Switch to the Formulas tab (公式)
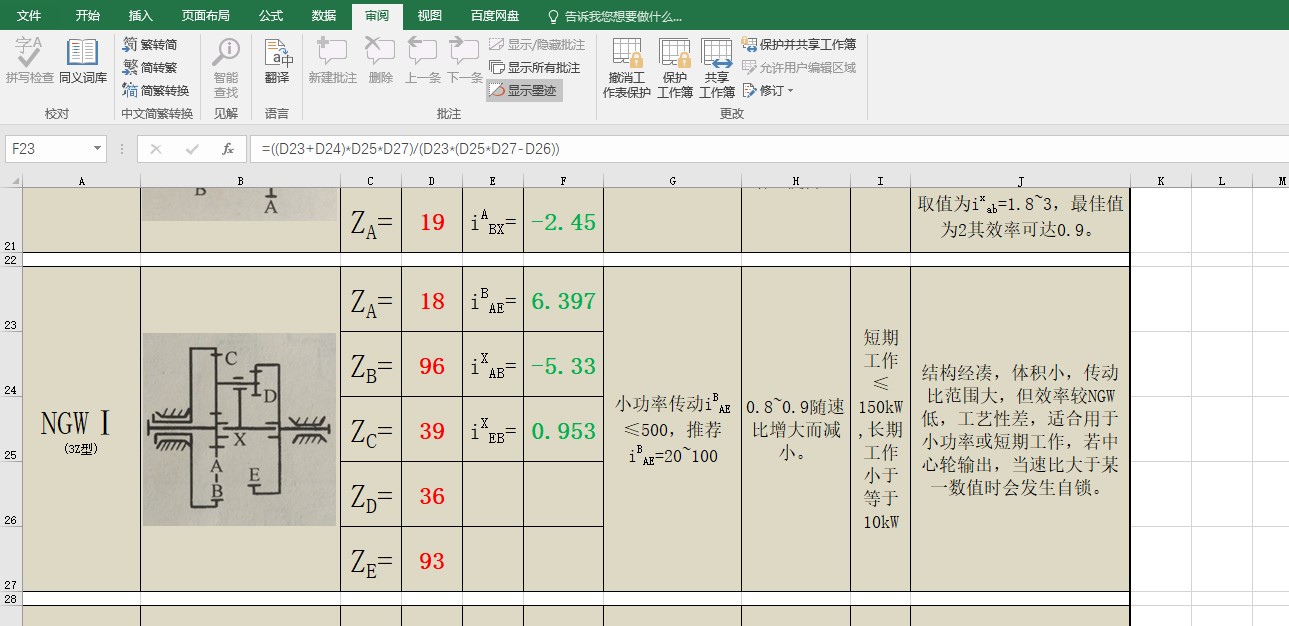 [x=271, y=16]
